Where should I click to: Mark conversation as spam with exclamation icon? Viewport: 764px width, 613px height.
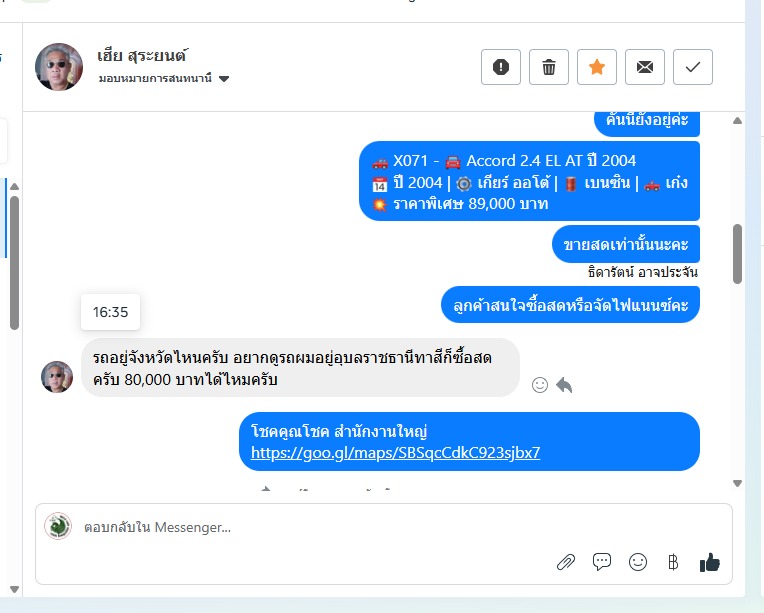point(500,67)
